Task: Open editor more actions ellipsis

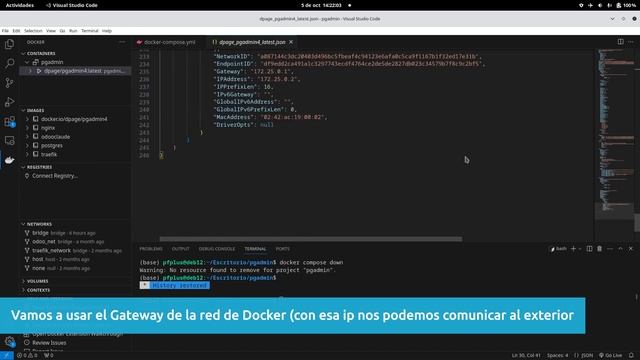Action: pyautogui.click(x=631, y=42)
